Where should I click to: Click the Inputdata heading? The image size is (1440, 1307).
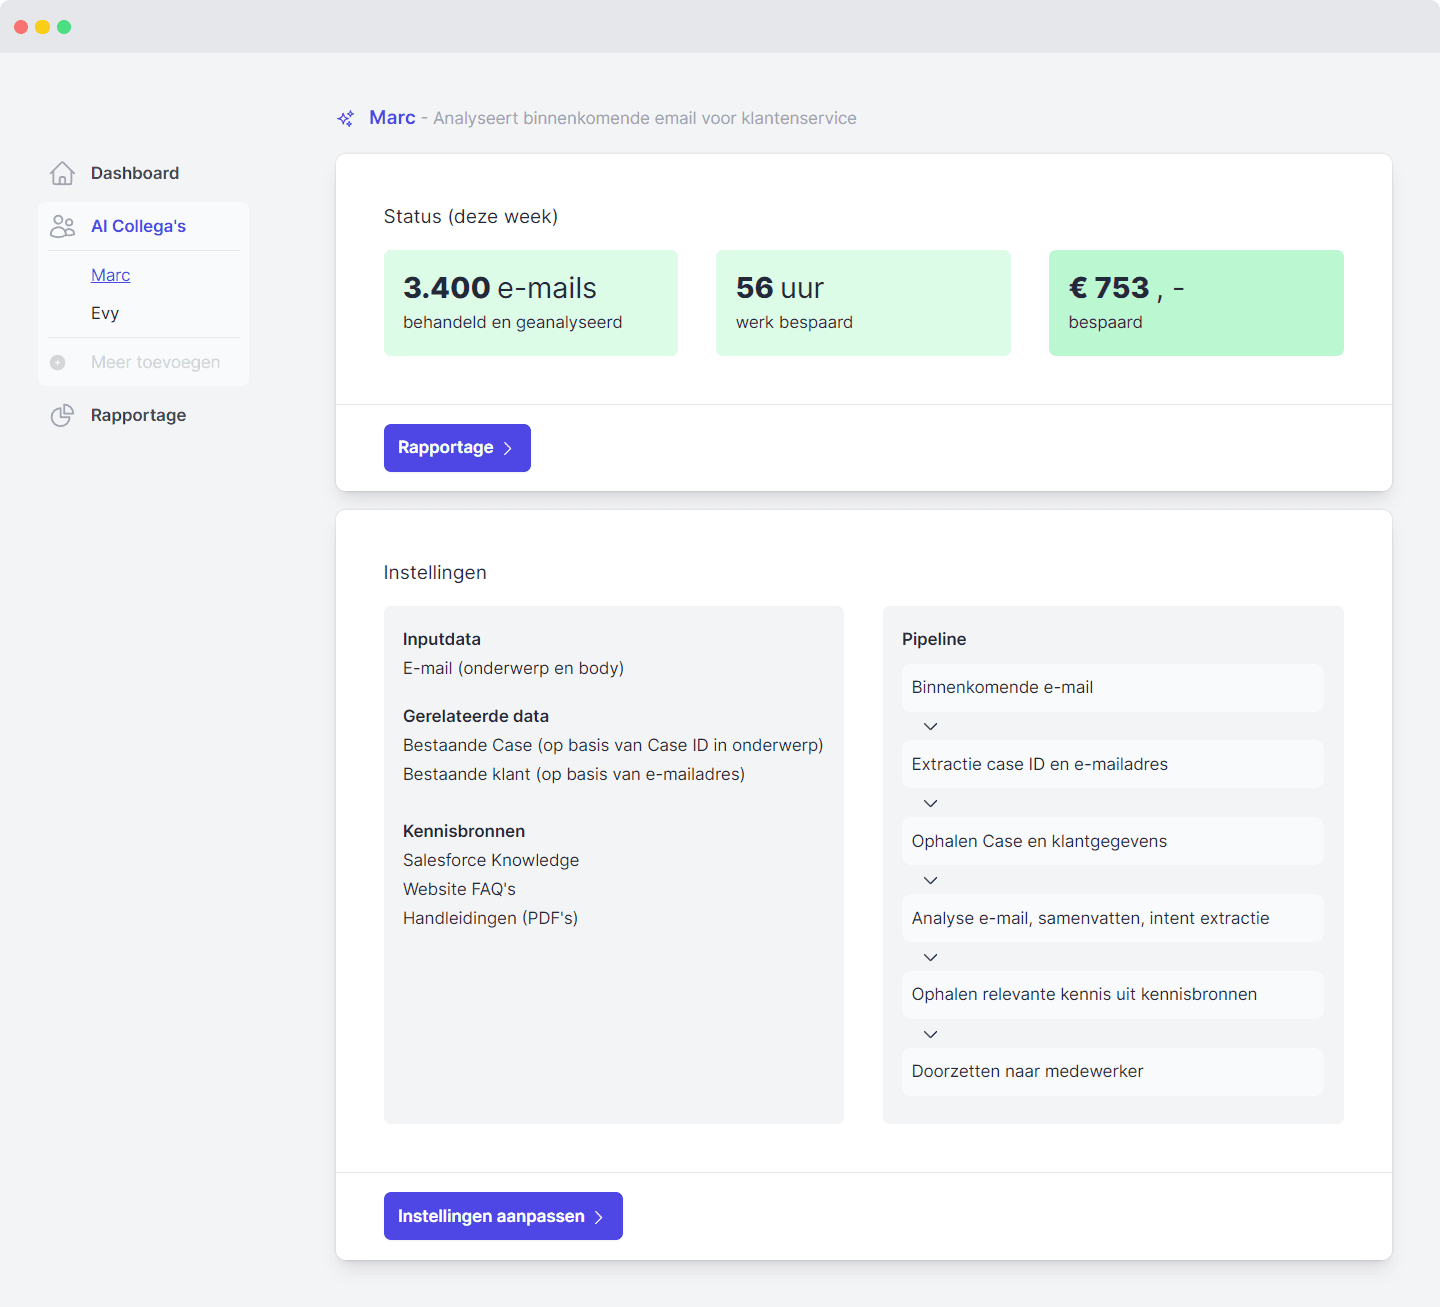(442, 639)
